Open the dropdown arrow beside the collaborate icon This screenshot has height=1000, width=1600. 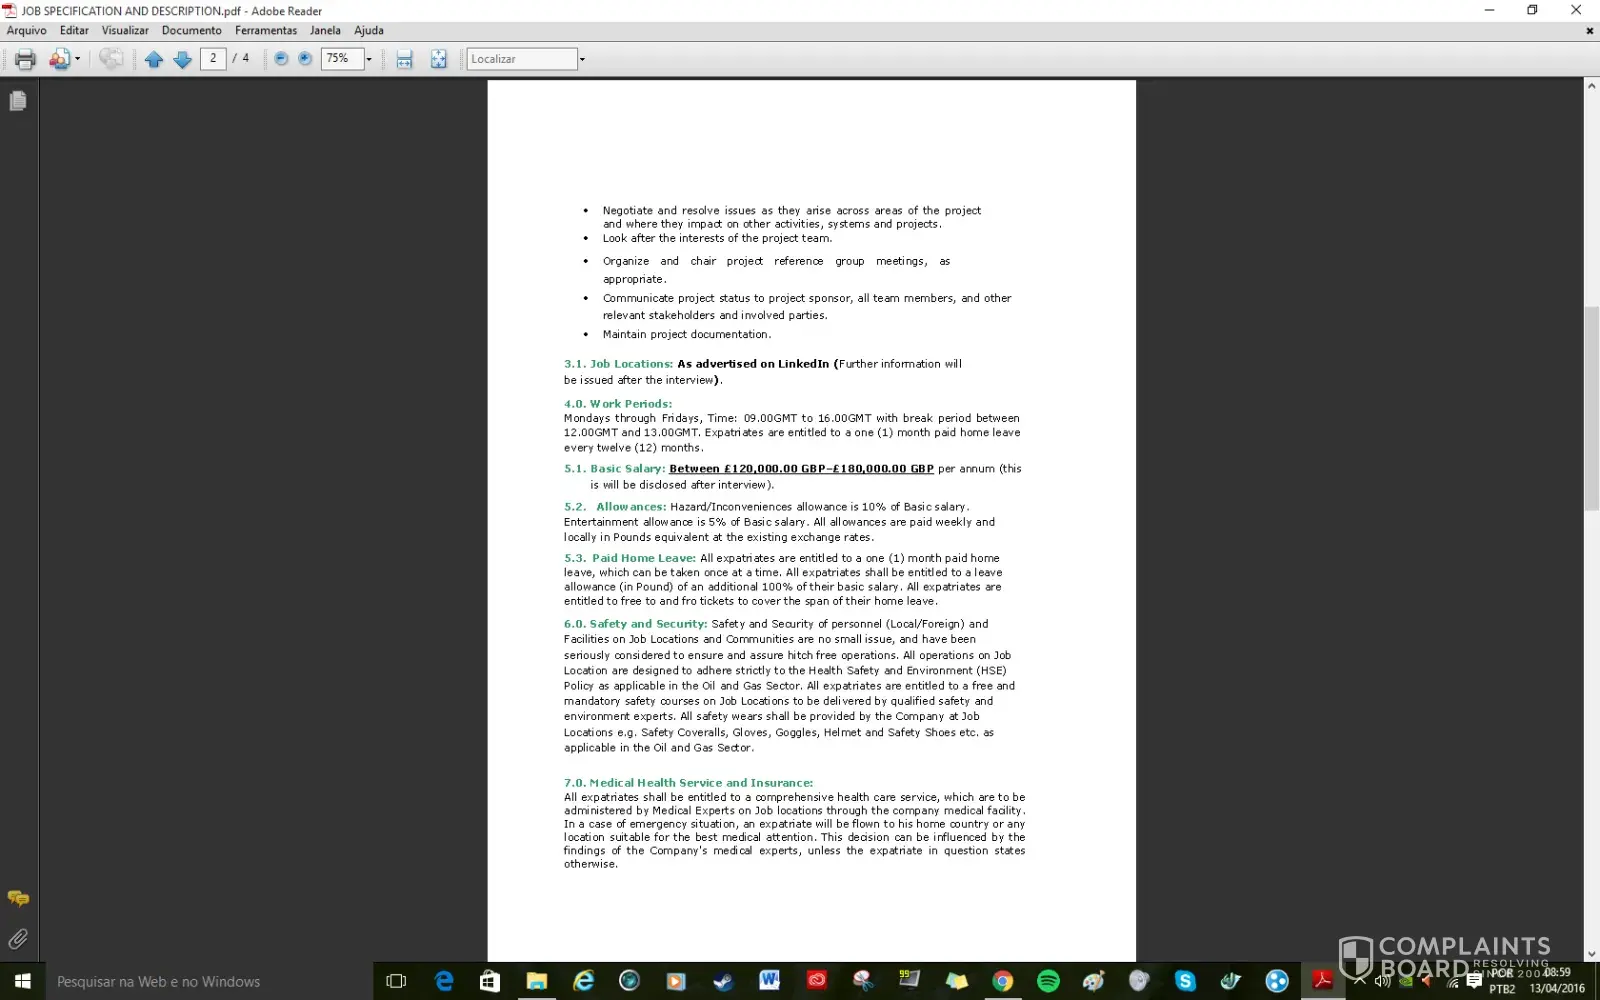click(x=78, y=59)
